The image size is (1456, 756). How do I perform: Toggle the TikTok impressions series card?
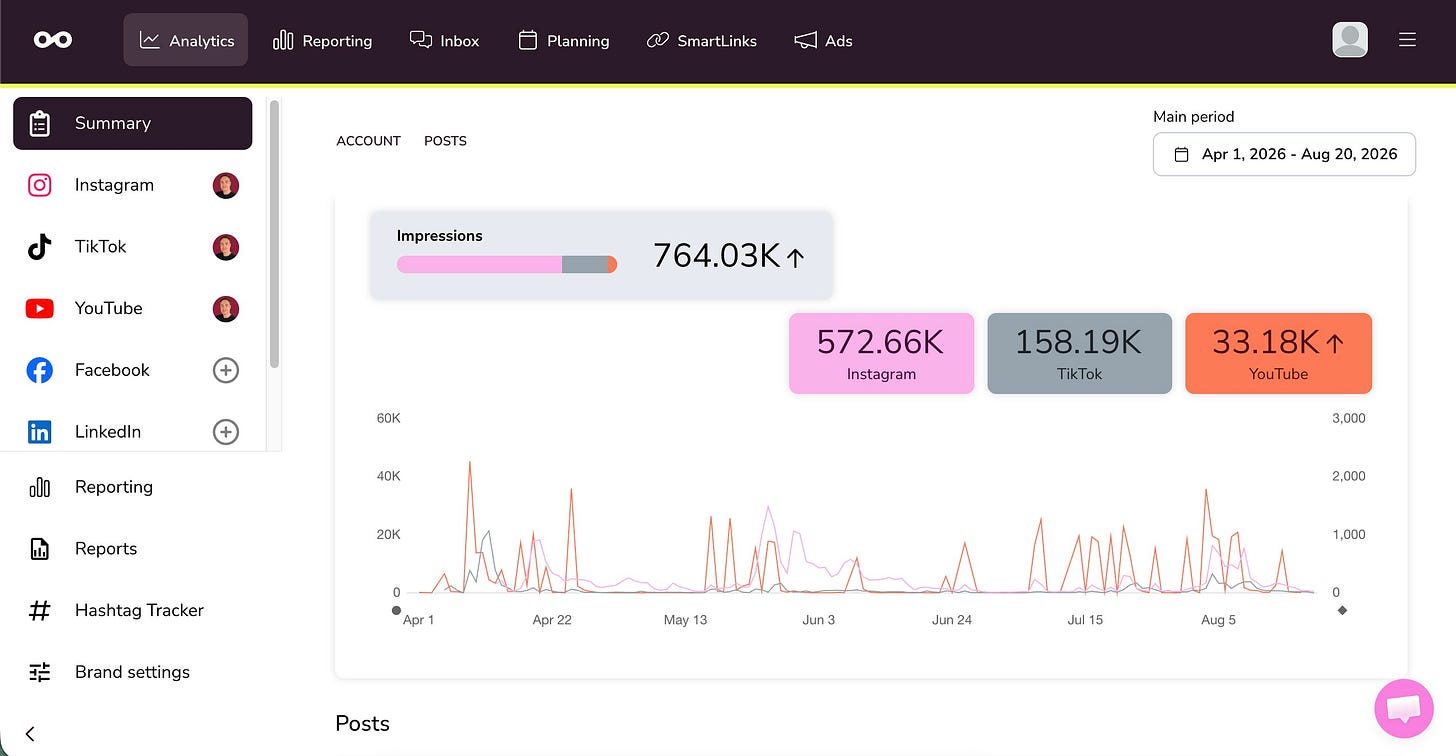pyautogui.click(x=1079, y=353)
